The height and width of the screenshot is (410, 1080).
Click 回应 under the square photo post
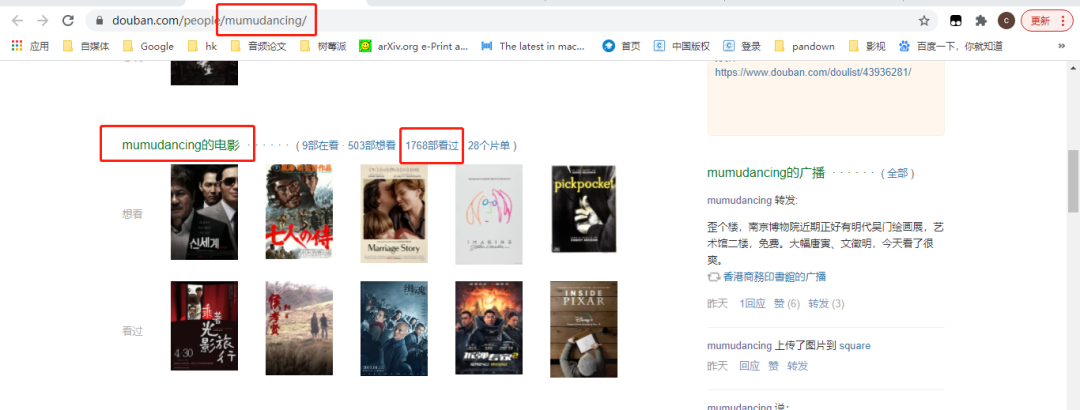tap(749, 366)
